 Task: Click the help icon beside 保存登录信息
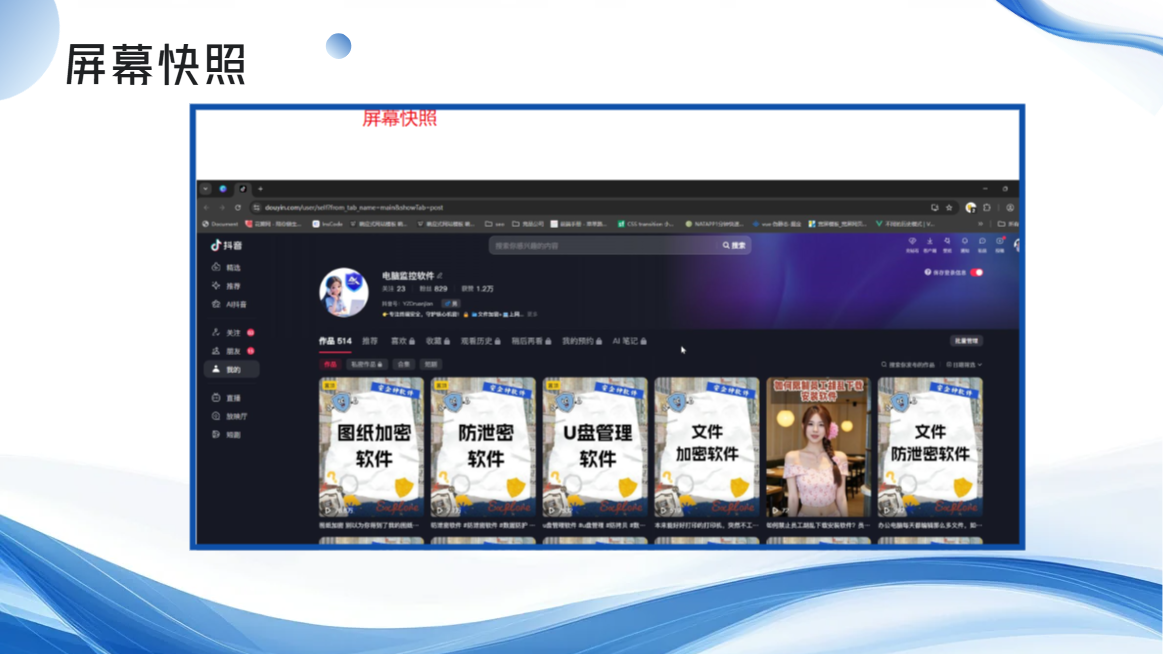point(927,272)
